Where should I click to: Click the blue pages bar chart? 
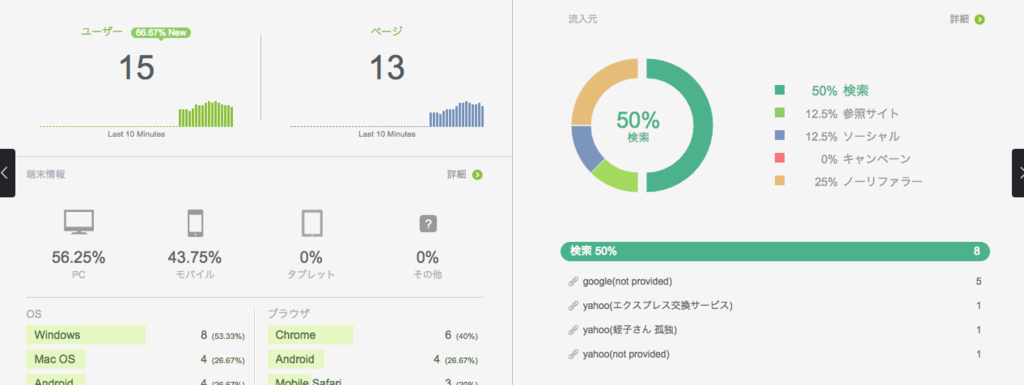pos(456,114)
